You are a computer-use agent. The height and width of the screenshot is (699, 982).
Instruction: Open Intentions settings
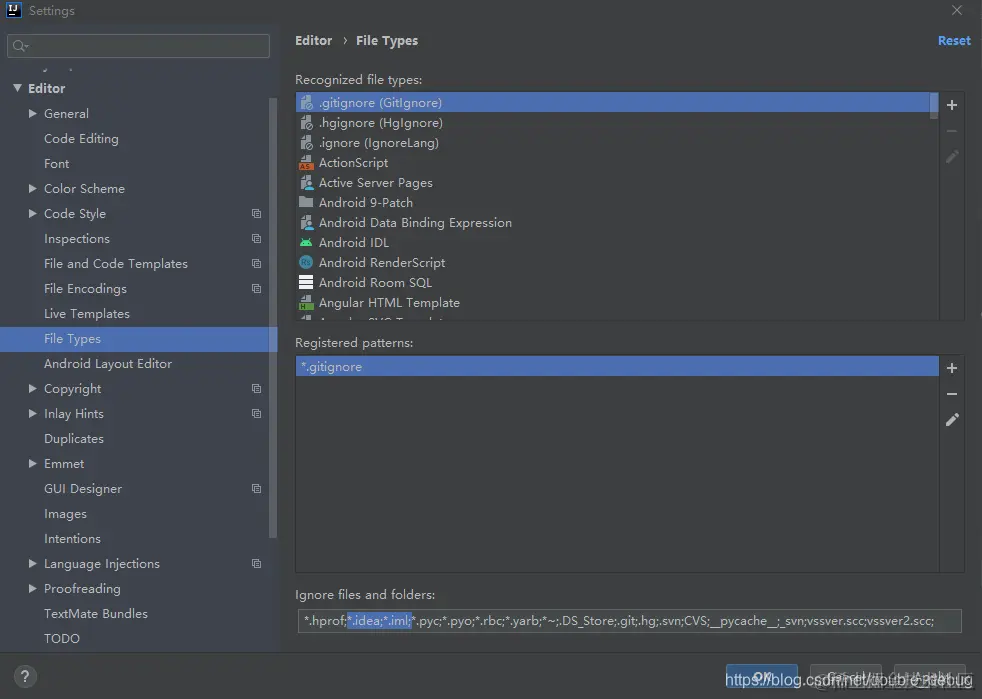(72, 539)
